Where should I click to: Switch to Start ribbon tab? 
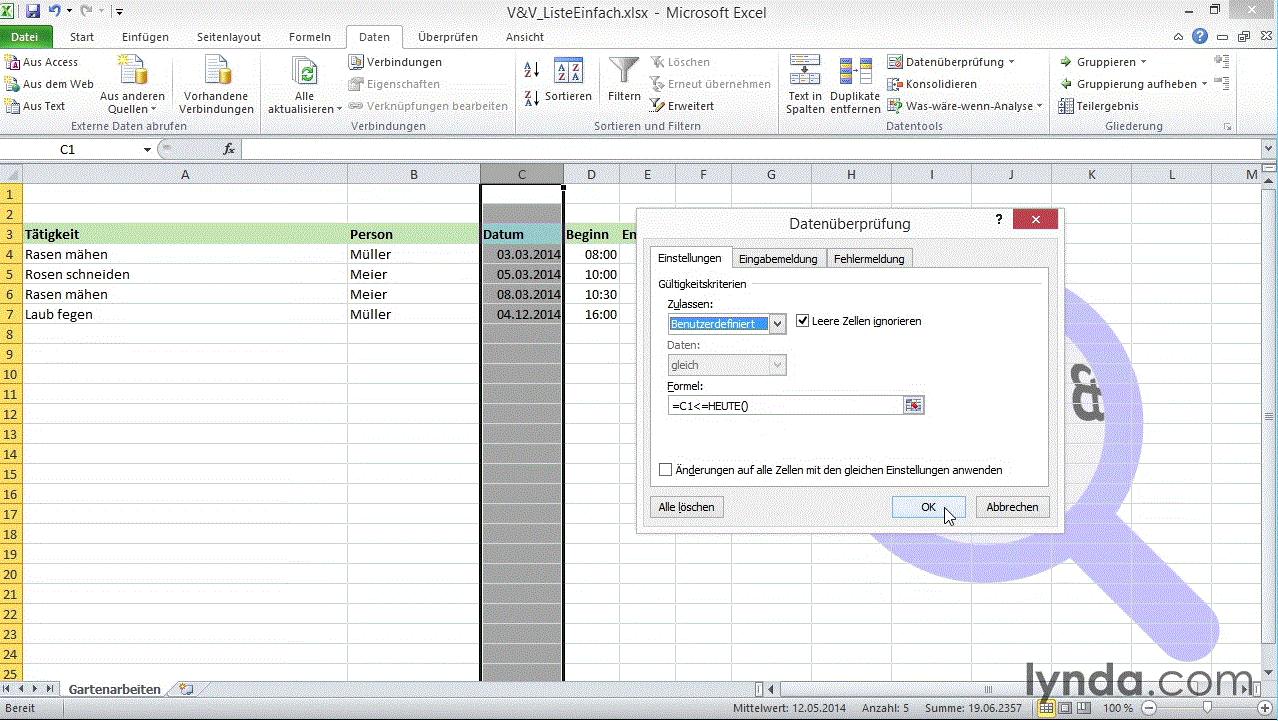[82, 37]
